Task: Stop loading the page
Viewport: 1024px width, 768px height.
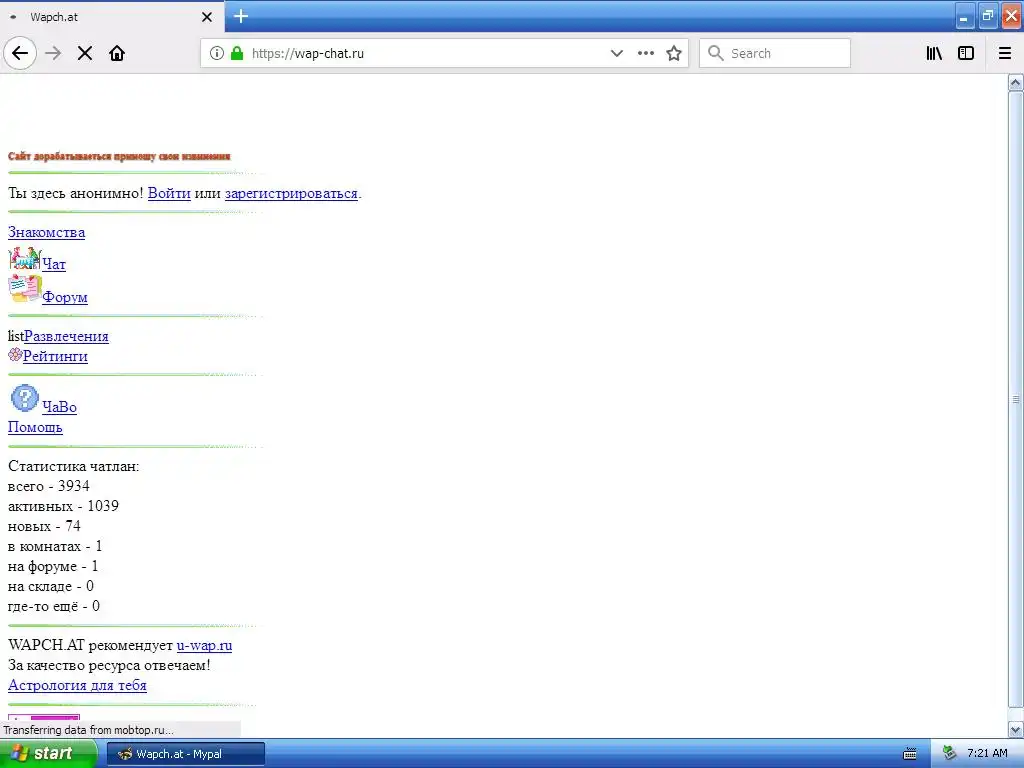Action: pos(85,53)
